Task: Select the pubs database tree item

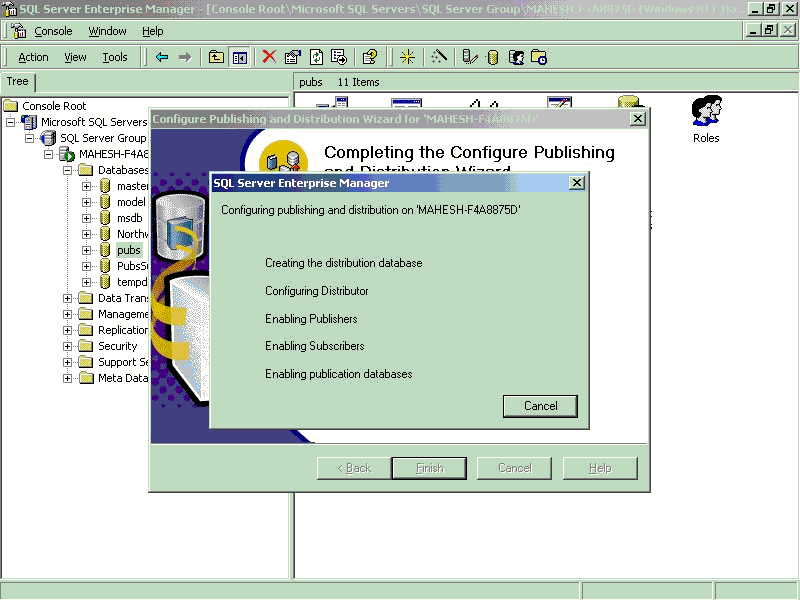Action: 129,250
